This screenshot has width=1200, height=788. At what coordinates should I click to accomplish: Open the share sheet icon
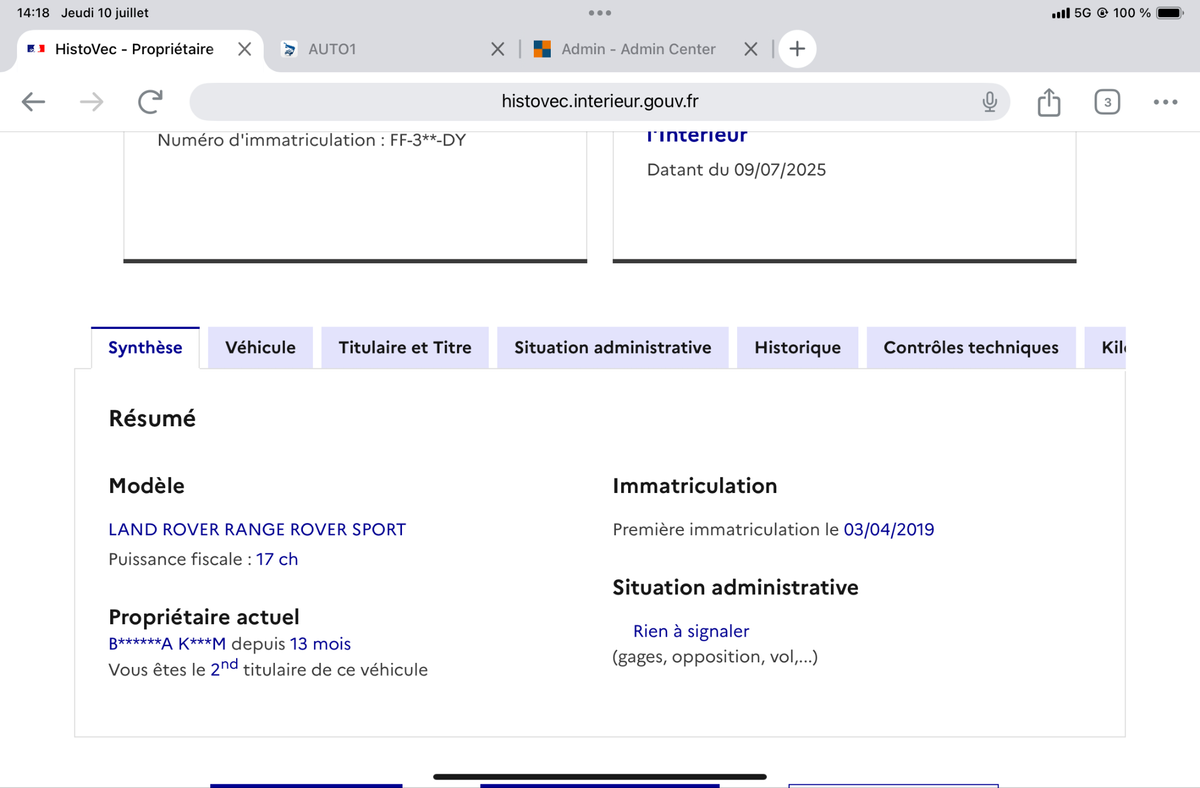[1048, 101]
